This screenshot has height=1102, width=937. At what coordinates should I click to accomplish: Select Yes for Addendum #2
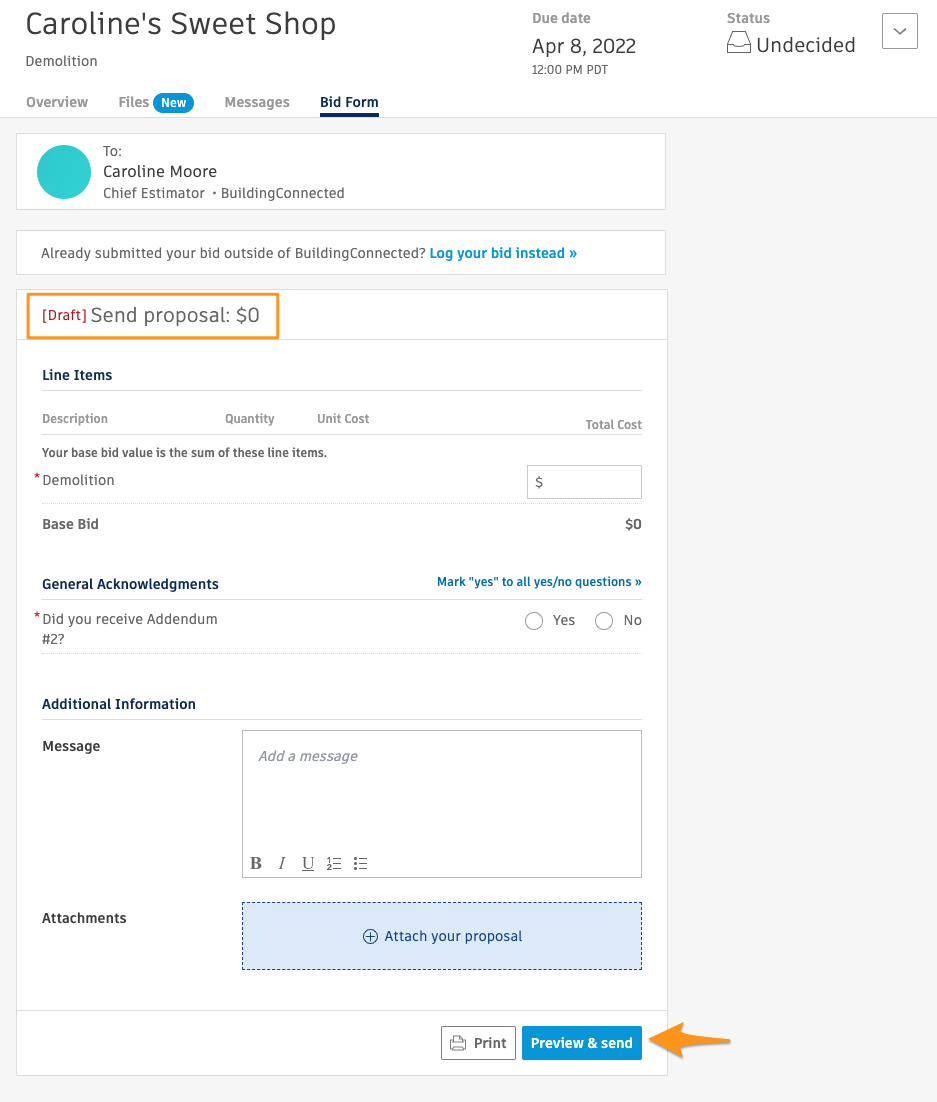534,621
